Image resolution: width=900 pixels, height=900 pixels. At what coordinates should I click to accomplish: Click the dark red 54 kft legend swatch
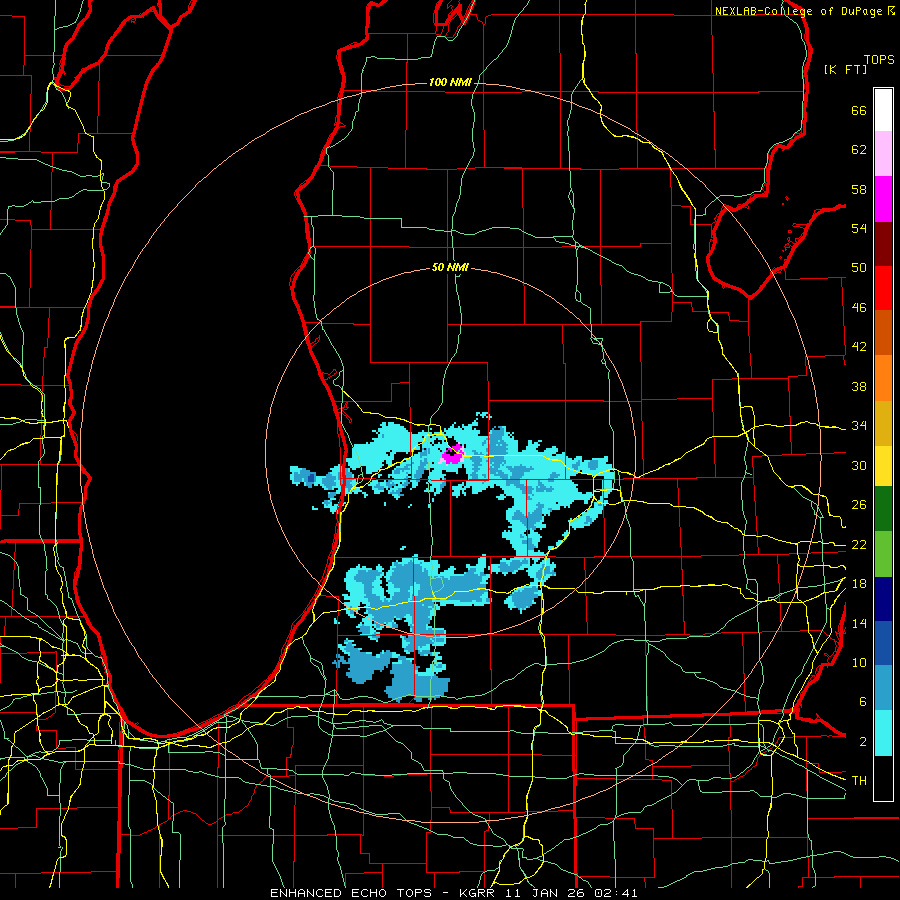(883, 243)
